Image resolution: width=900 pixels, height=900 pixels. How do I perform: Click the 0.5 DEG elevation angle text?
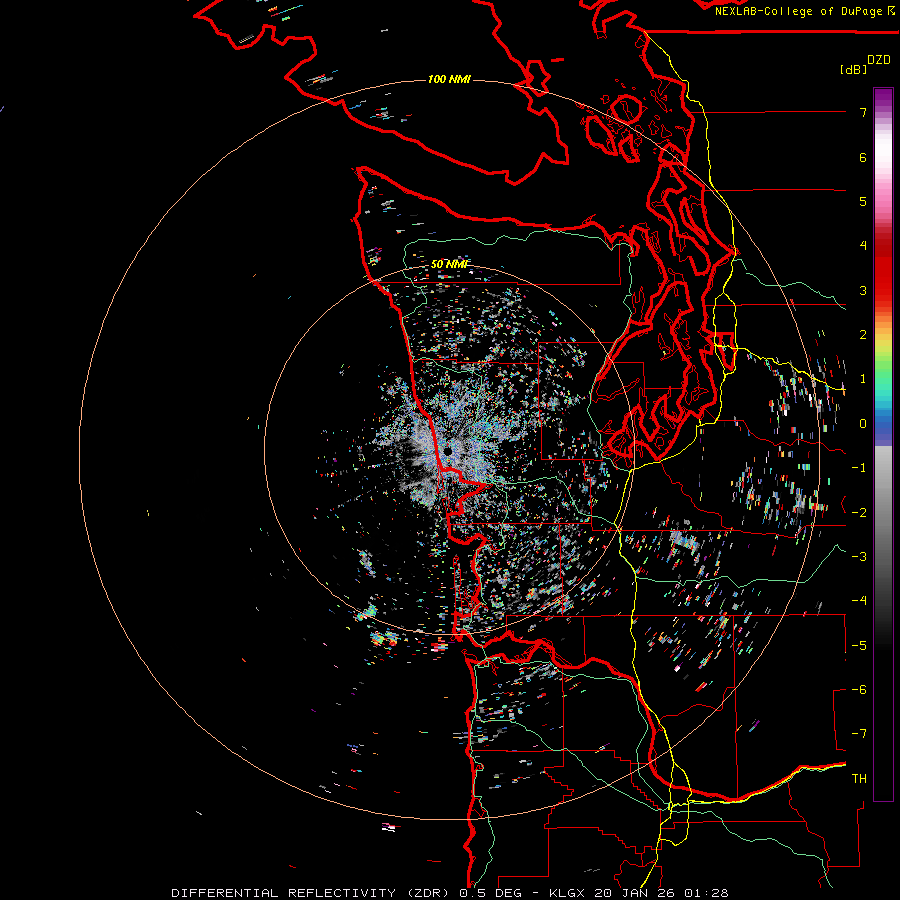(x=490, y=893)
